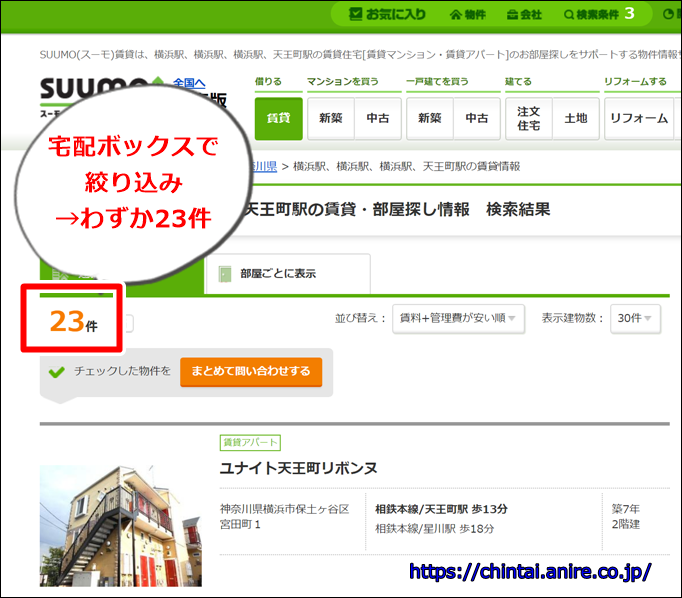This screenshot has width=682, height=598.
Task: Click the 賃貸アパート tag label
Action: (x=250, y=443)
